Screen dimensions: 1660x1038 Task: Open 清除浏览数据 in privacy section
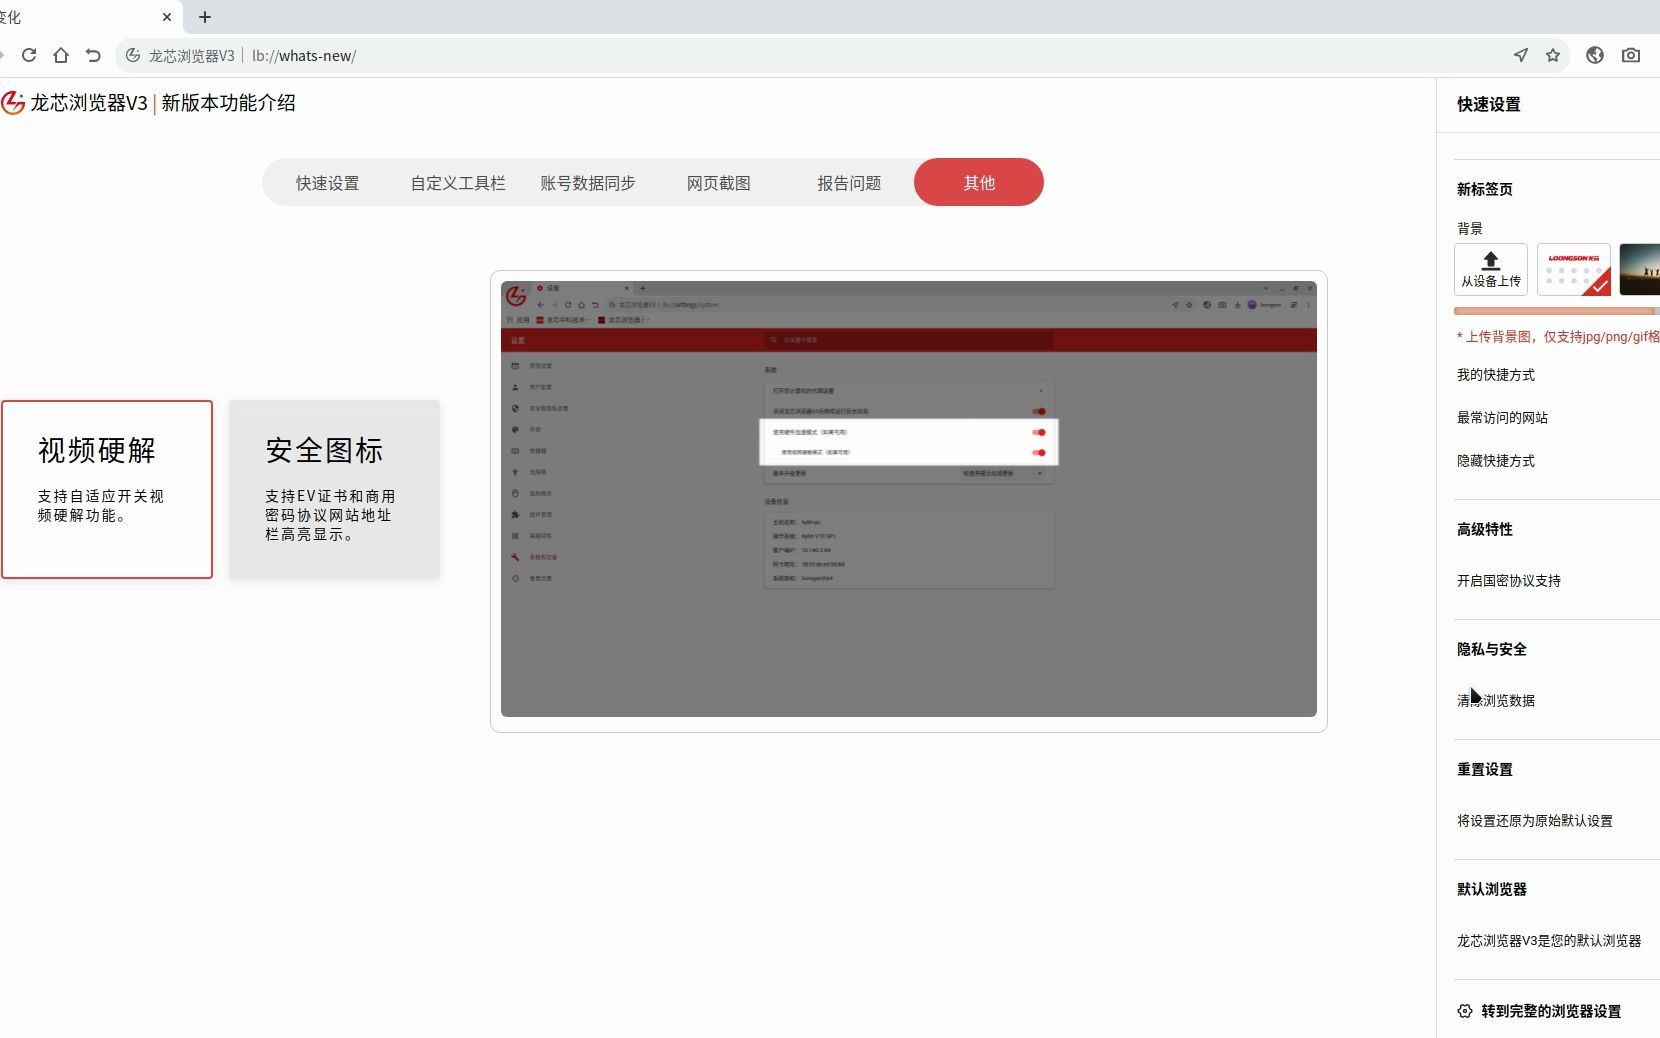(x=1496, y=701)
